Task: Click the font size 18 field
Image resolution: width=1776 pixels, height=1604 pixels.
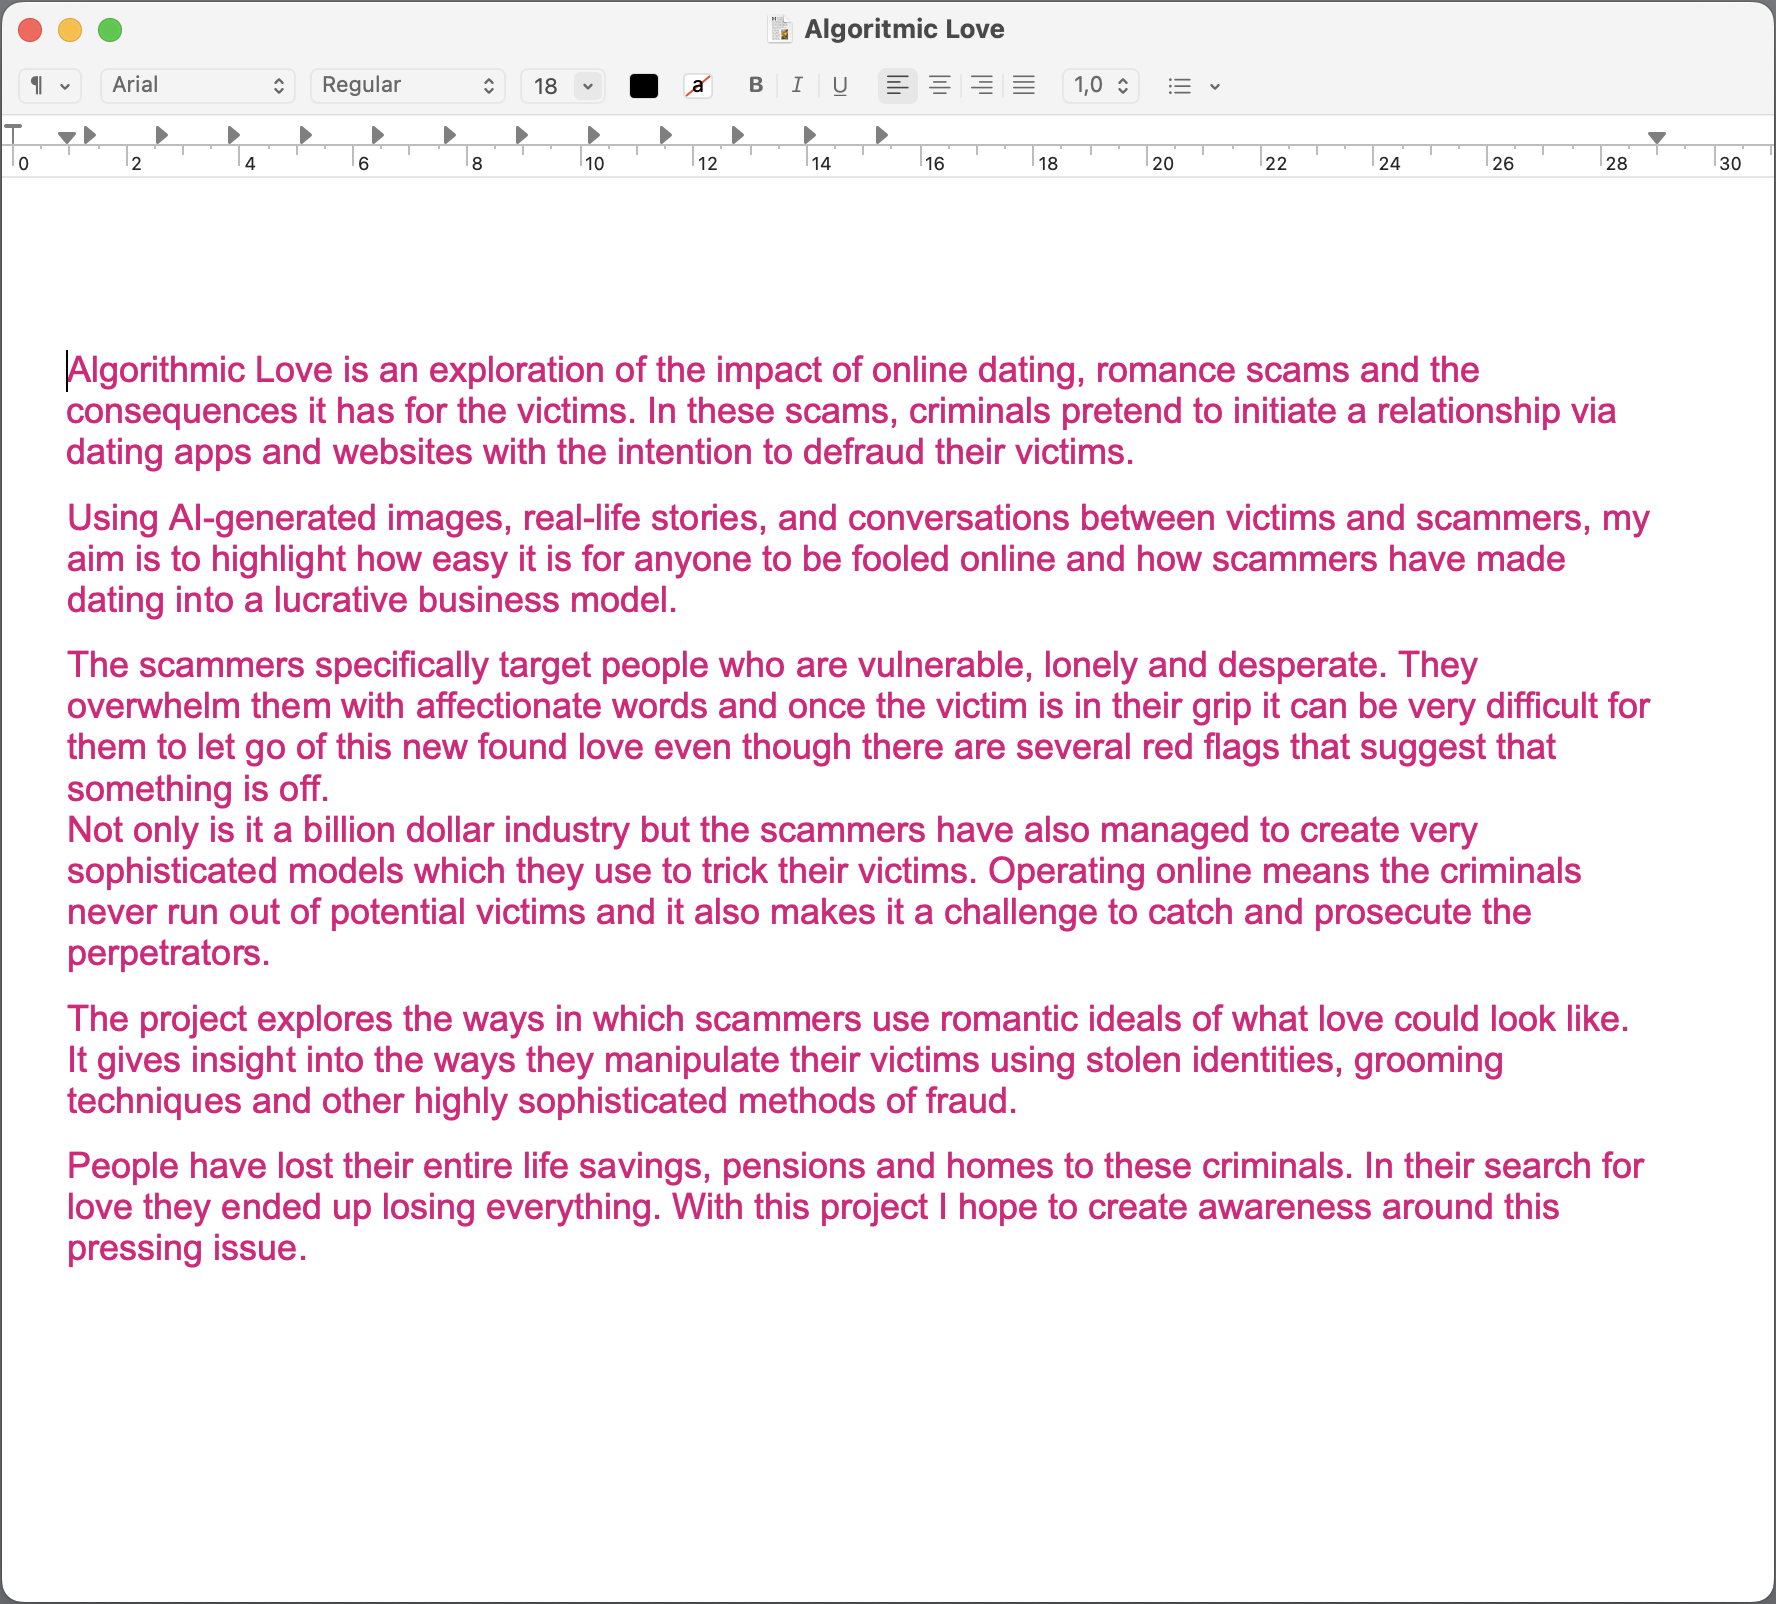Action: point(548,86)
